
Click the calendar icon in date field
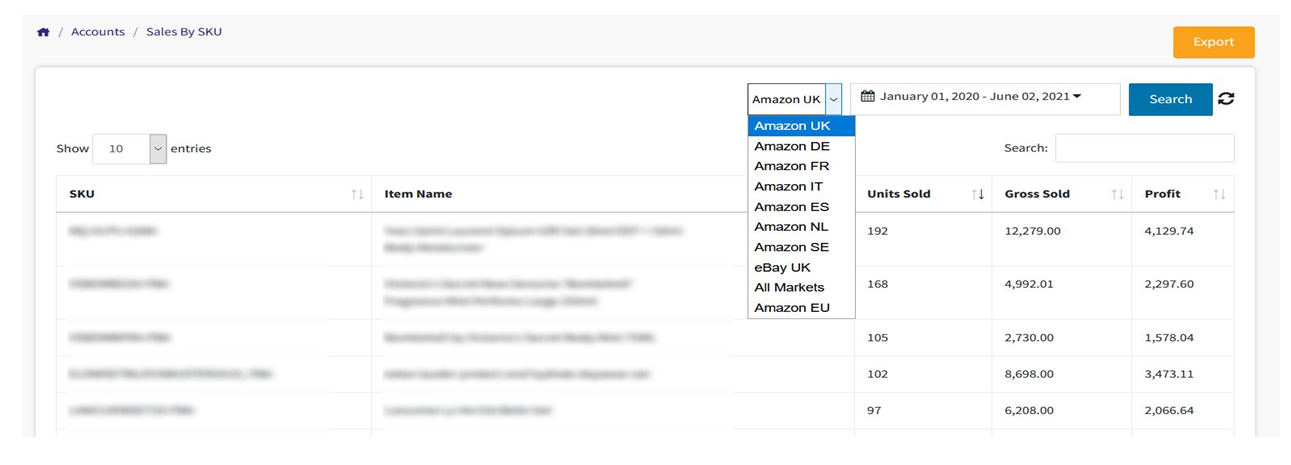[867, 97]
